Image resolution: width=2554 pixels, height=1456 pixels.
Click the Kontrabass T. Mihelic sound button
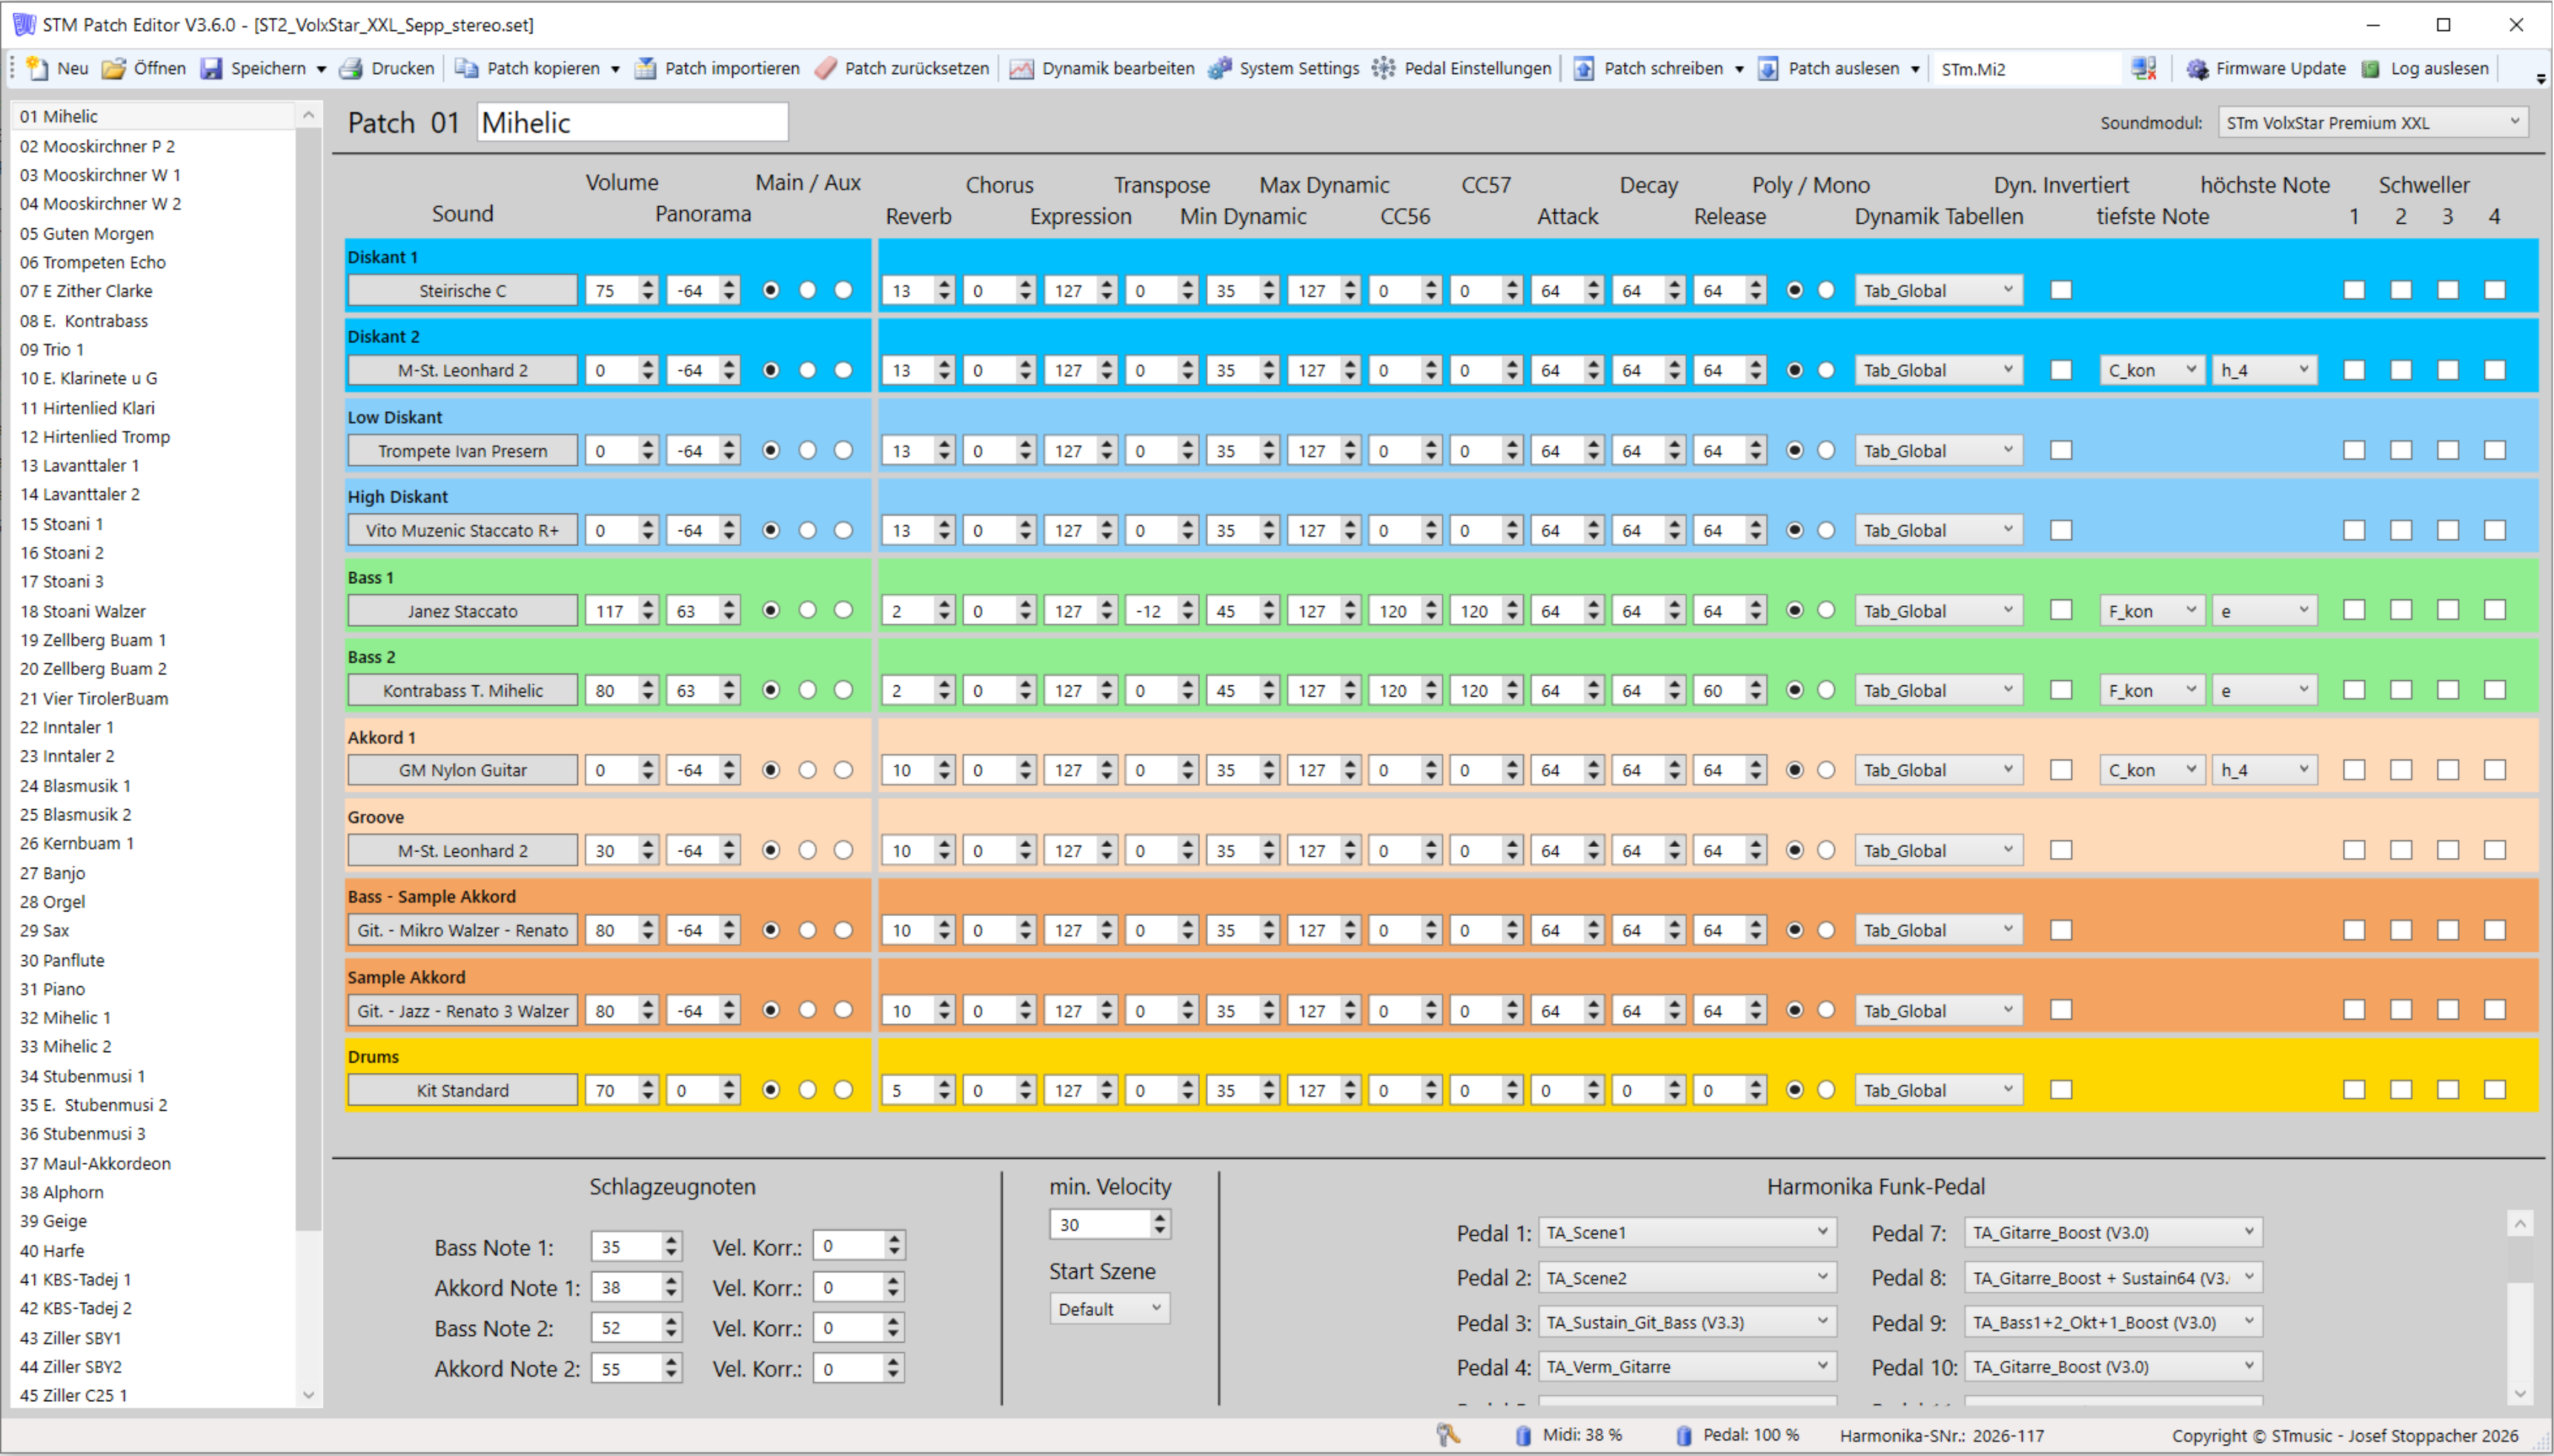462,690
